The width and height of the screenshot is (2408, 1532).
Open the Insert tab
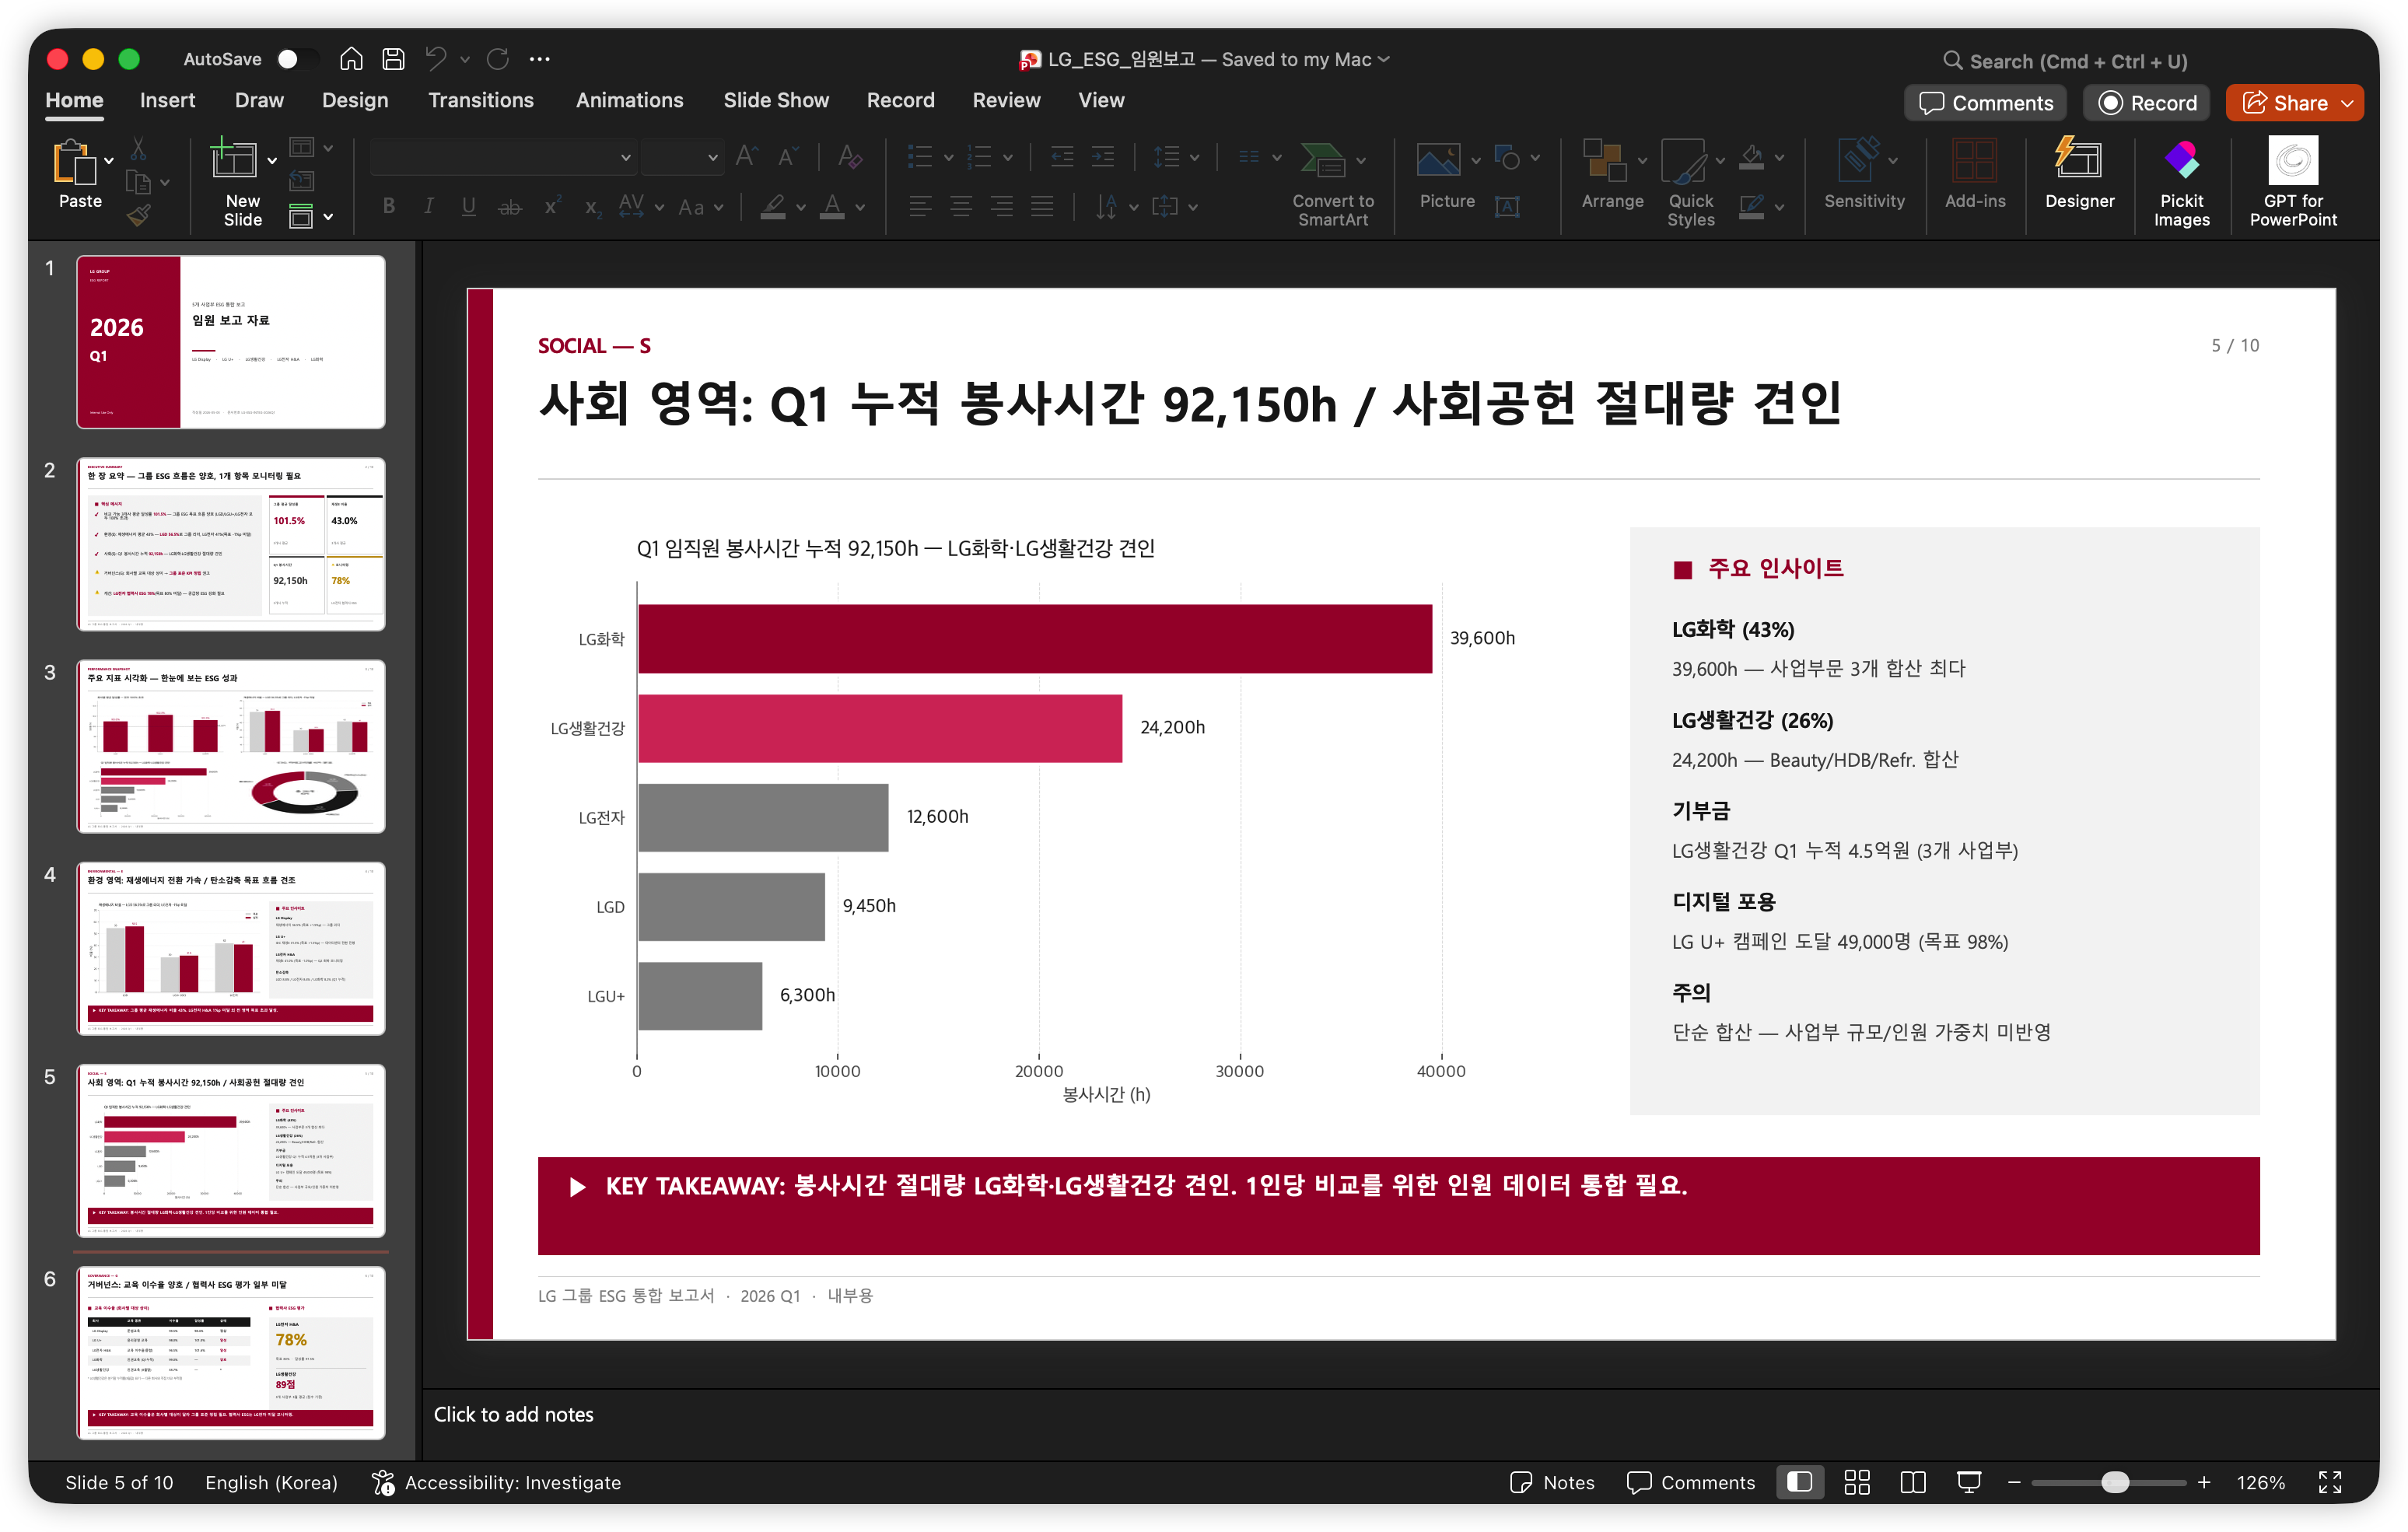click(x=167, y=100)
